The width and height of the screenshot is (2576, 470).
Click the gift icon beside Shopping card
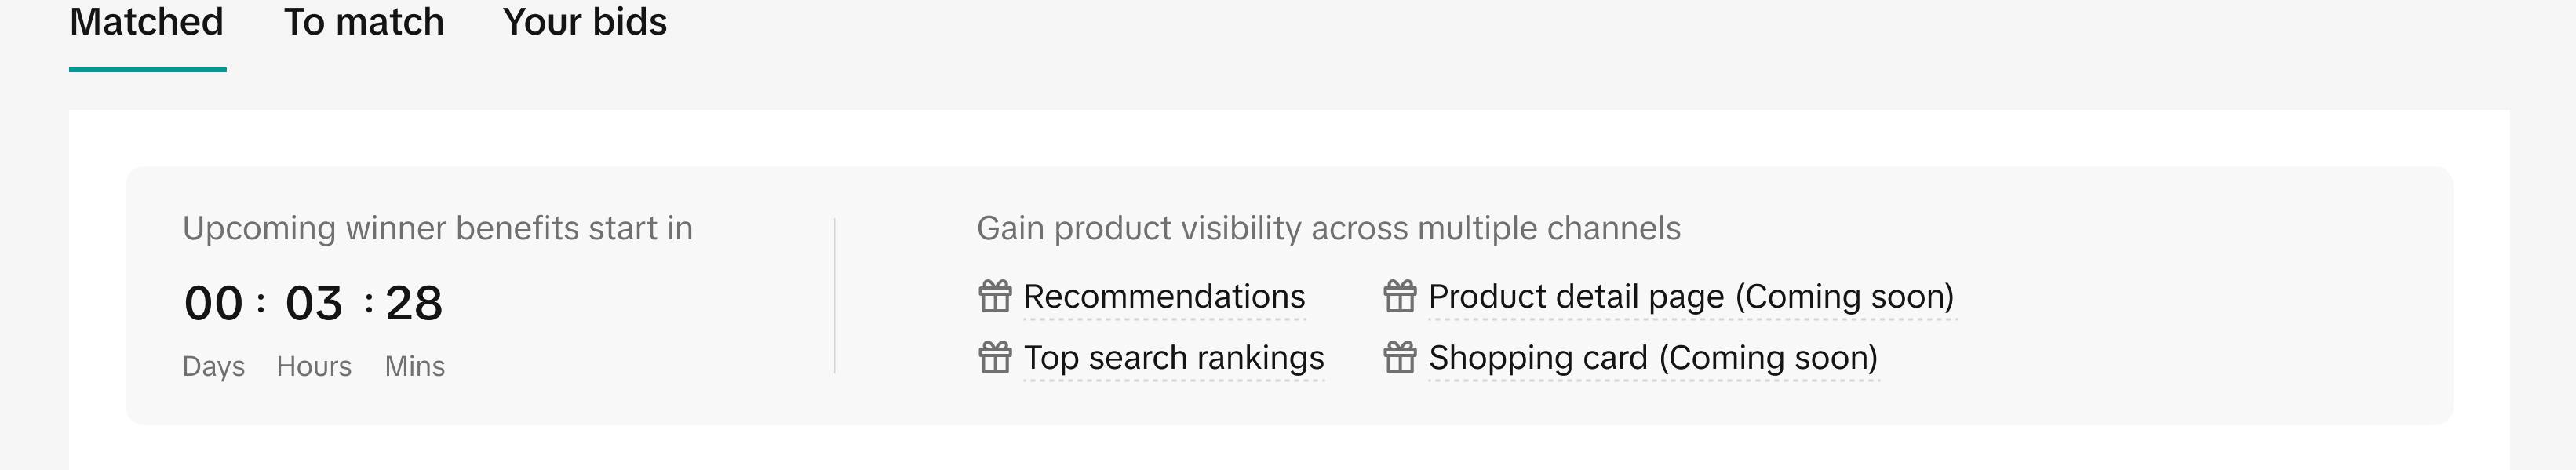pyautogui.click(x=1400, y=357)
